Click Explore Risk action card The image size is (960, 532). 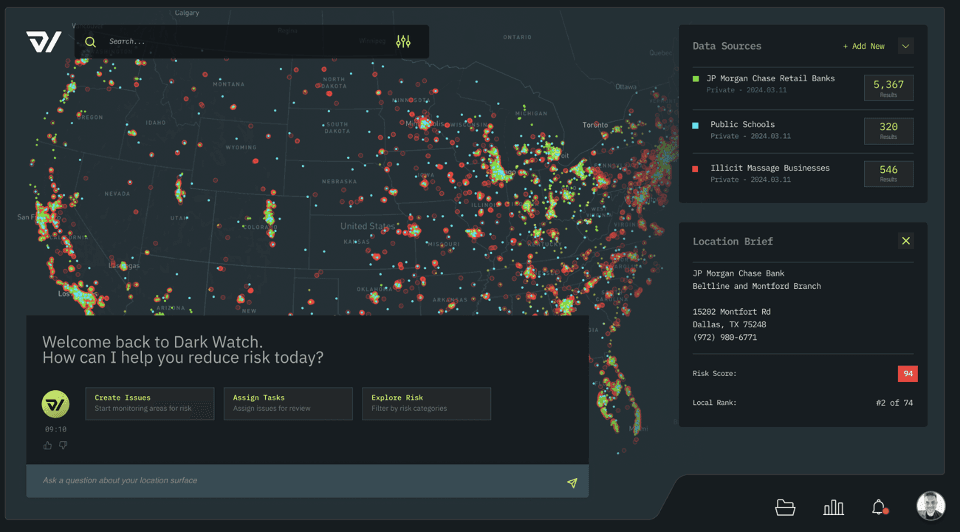[426, 403]
